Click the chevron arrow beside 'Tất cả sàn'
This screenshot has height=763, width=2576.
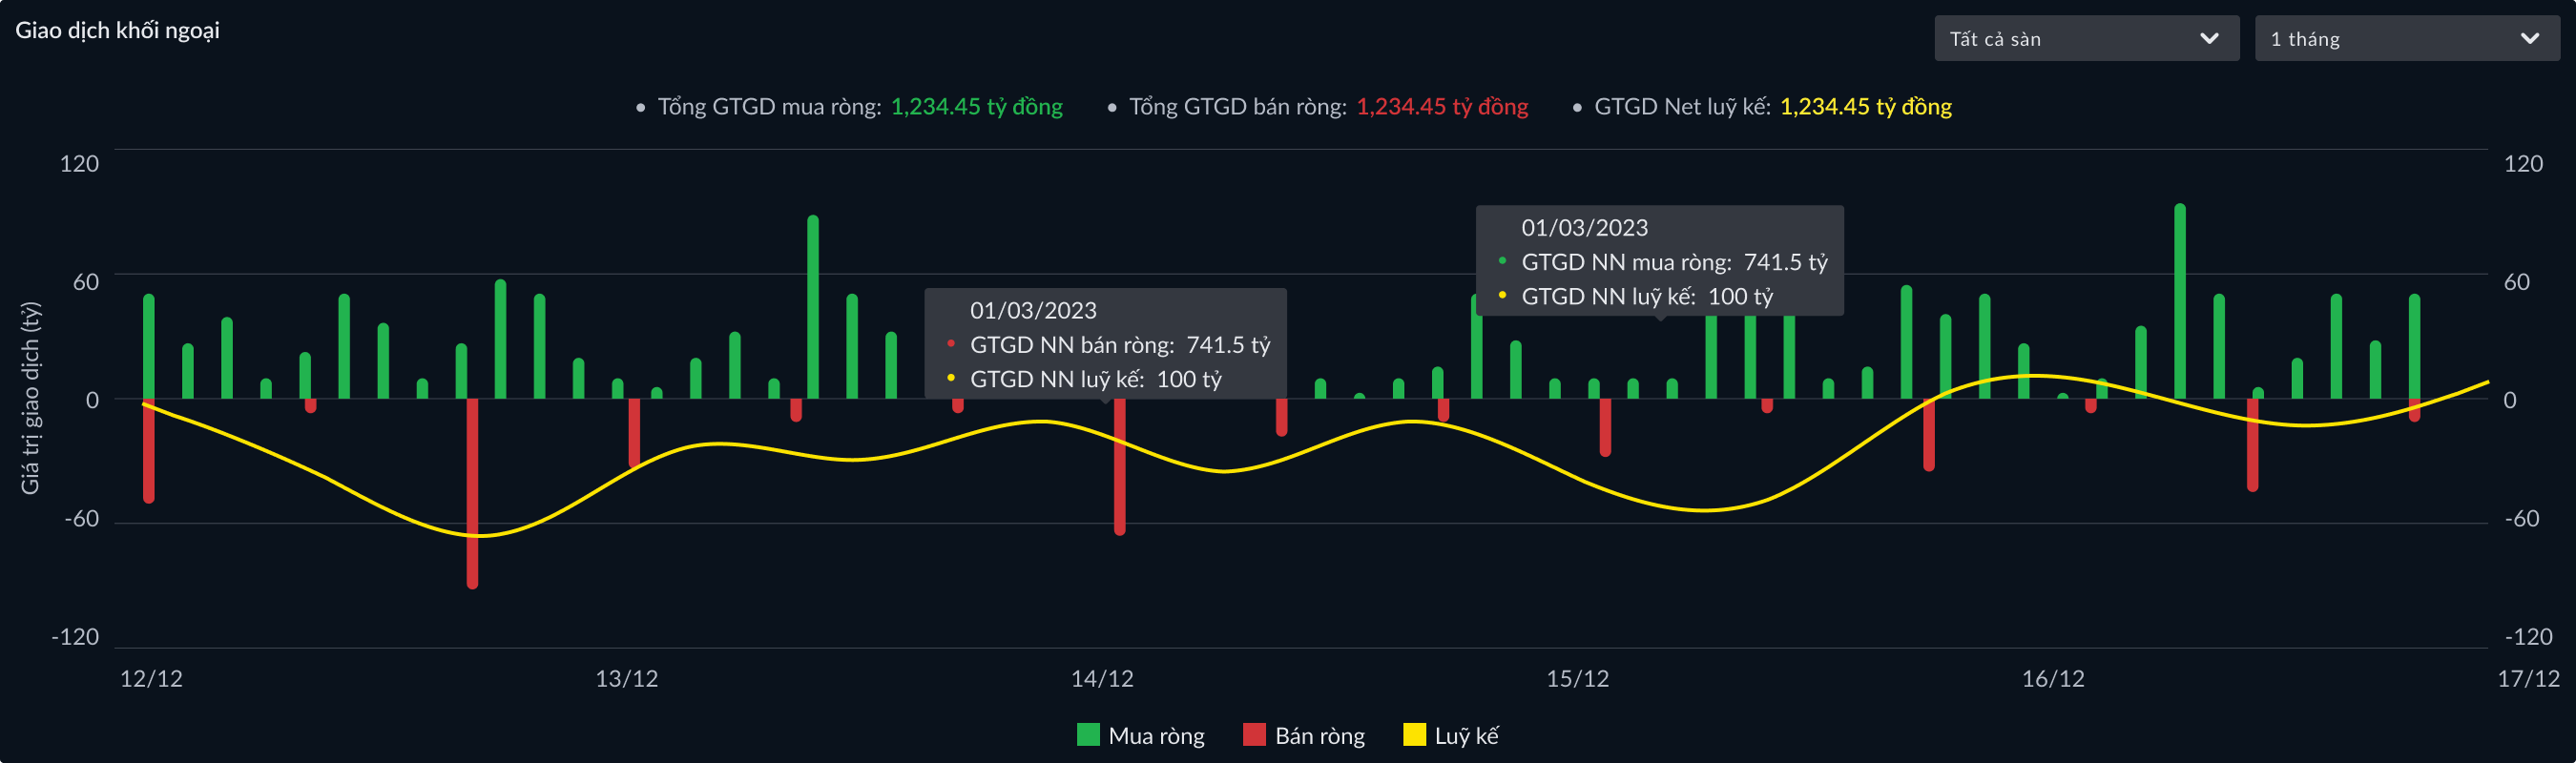click(2209, 39)
